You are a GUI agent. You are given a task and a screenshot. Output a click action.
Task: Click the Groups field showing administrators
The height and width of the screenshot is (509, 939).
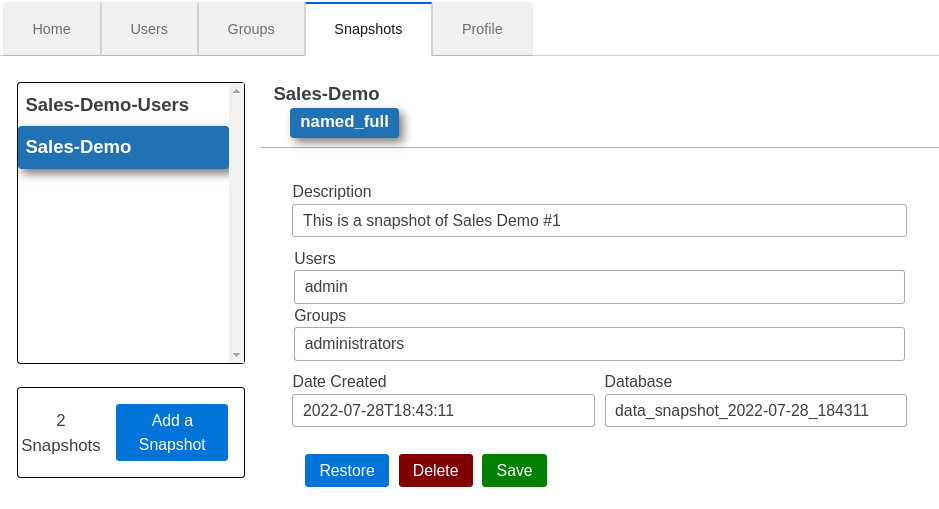[x=599, y=344]
